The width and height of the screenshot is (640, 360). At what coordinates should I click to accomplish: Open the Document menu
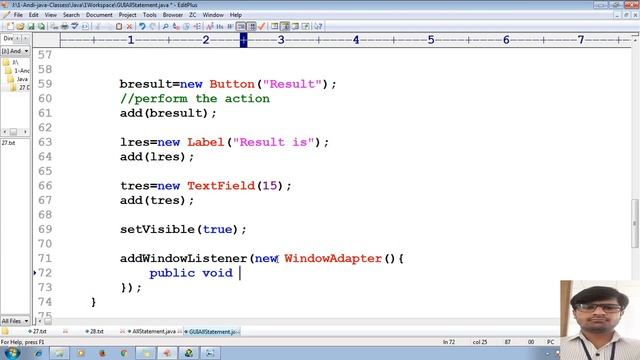coord(99,15)
